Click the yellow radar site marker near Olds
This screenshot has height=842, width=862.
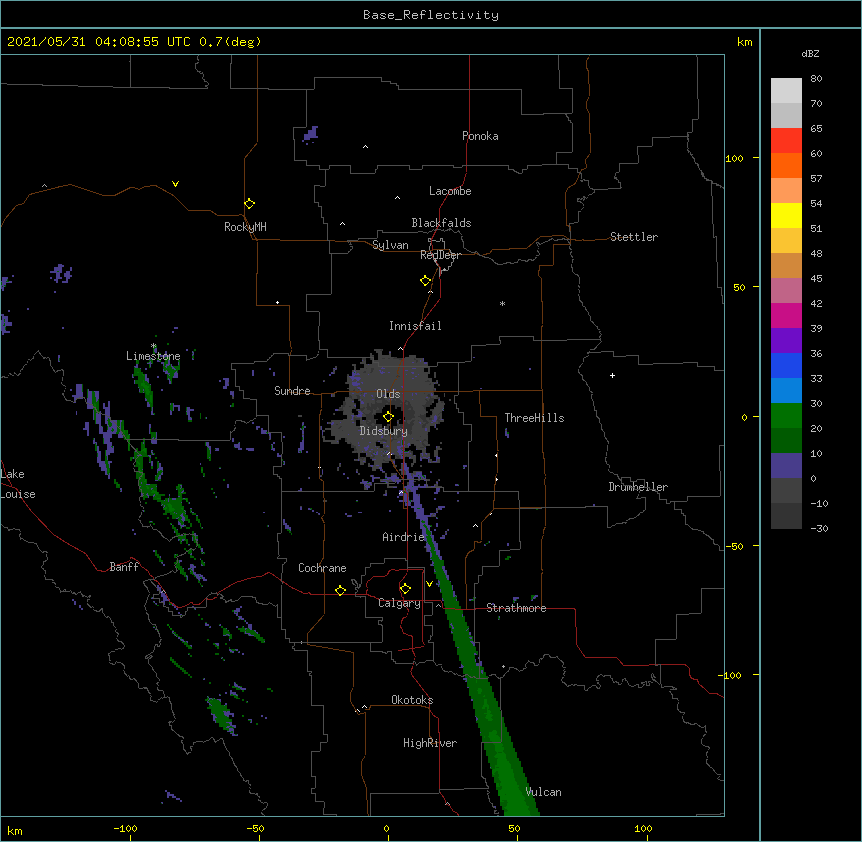tap(388, 417)
